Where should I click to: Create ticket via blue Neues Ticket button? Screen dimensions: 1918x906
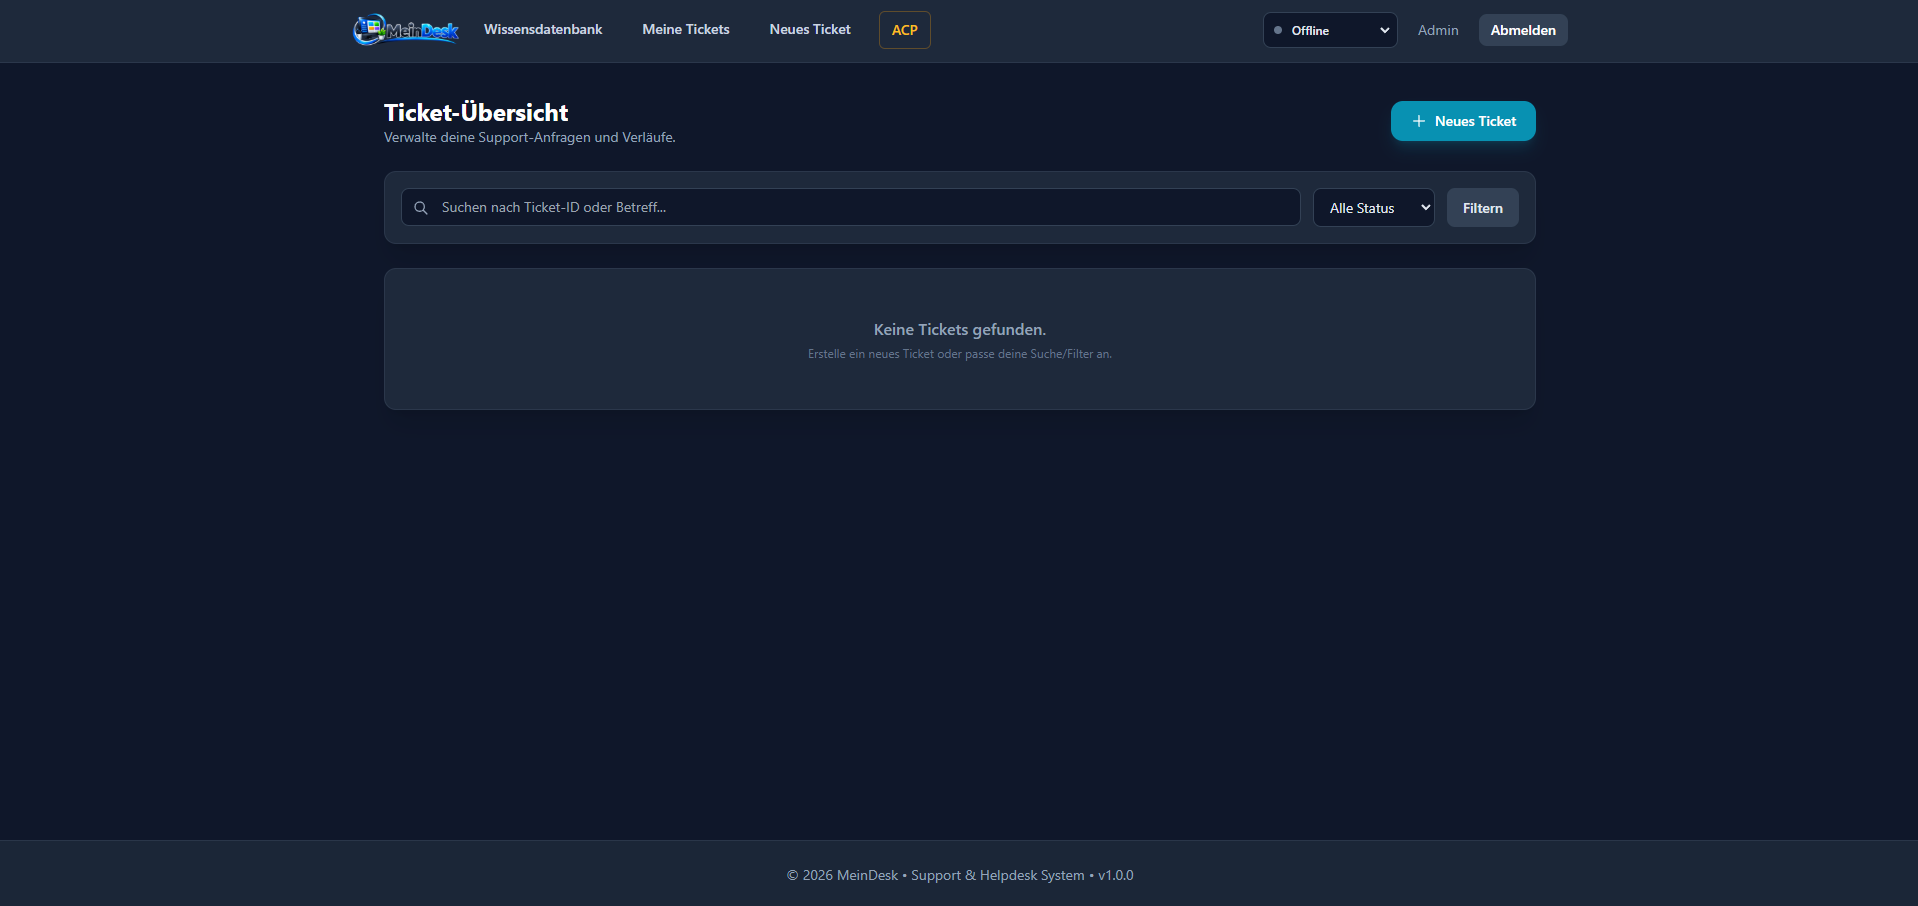click(x=1463, y=121)
